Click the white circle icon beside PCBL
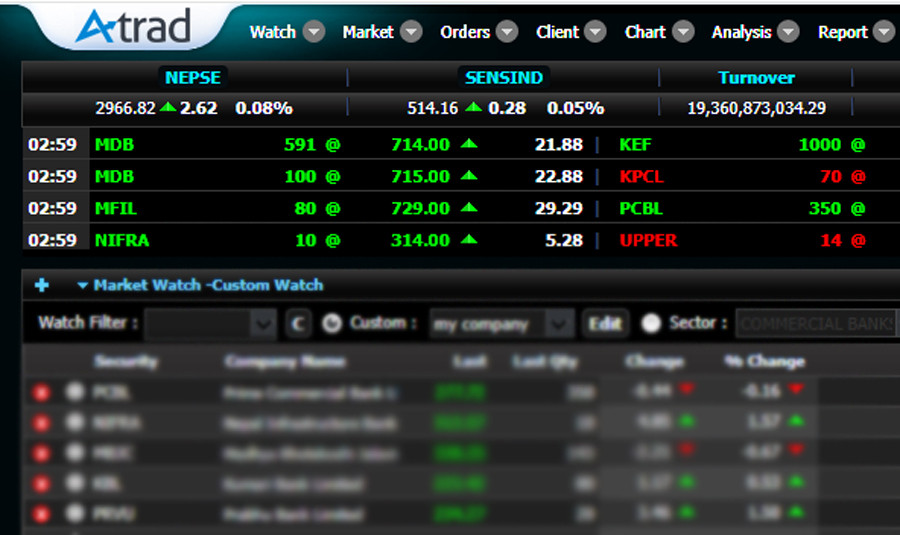 (x=75, y=391)
